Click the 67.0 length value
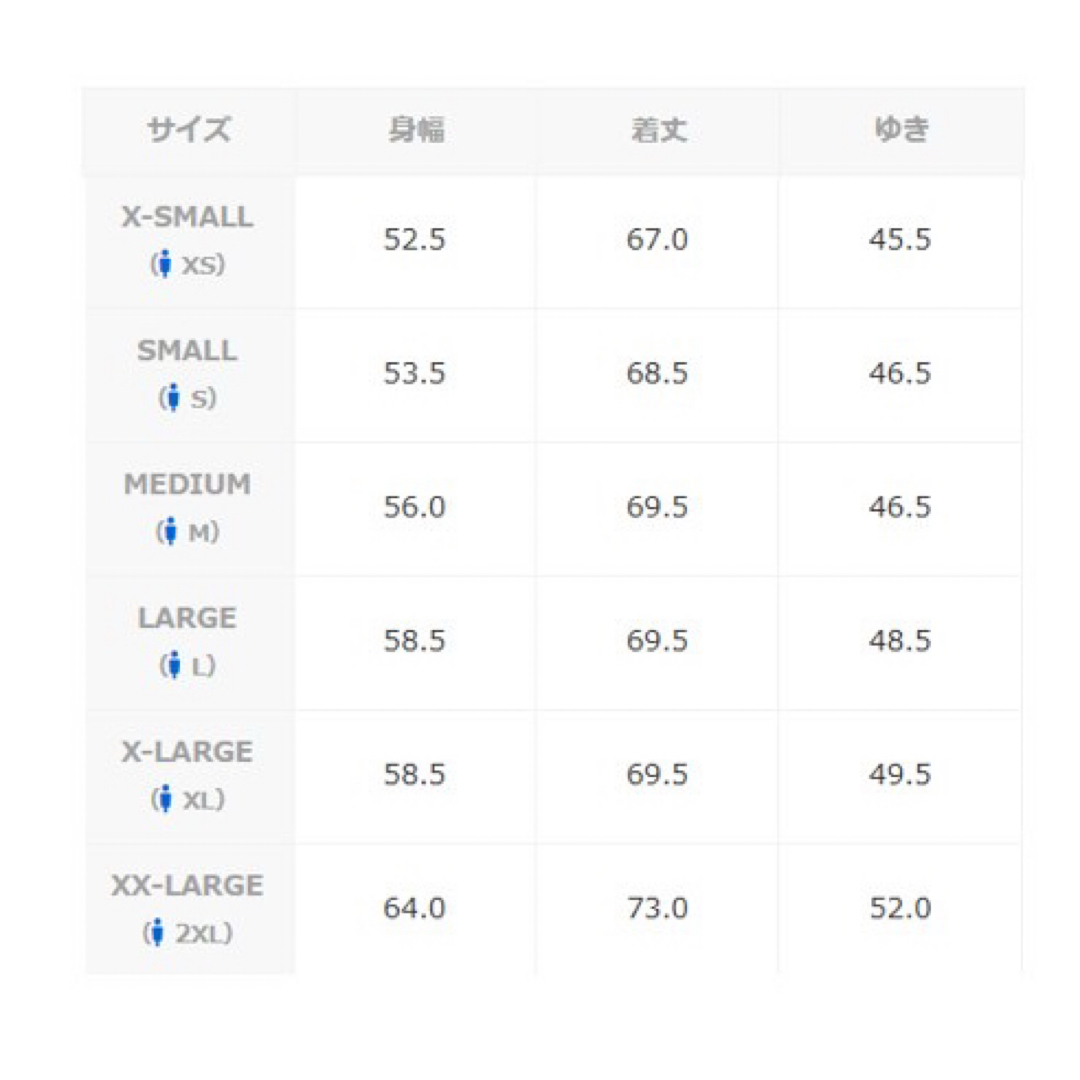The image size is (1080, 1080). pyautogui.click(x=658, y=240)
